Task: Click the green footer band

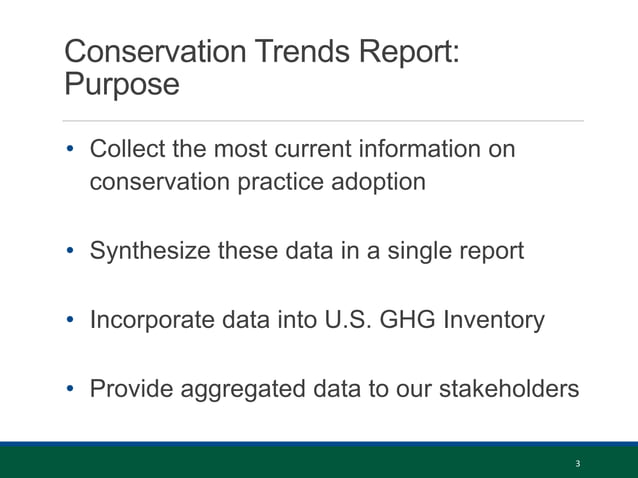Action: click(x=300, y=463)
